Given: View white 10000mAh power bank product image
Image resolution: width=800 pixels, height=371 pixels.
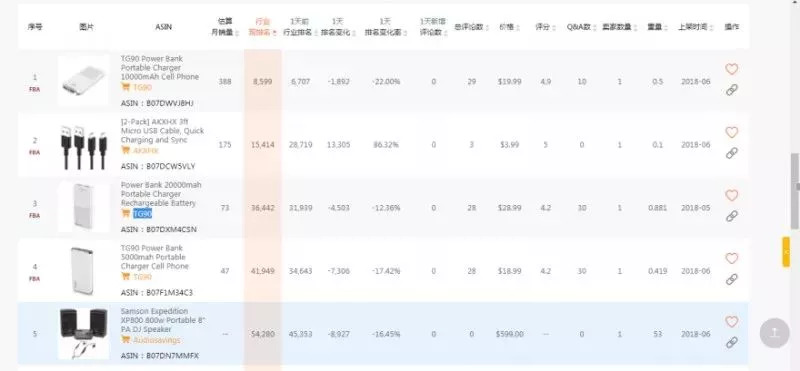Looking at the screenshot, I should coord(83,80).
